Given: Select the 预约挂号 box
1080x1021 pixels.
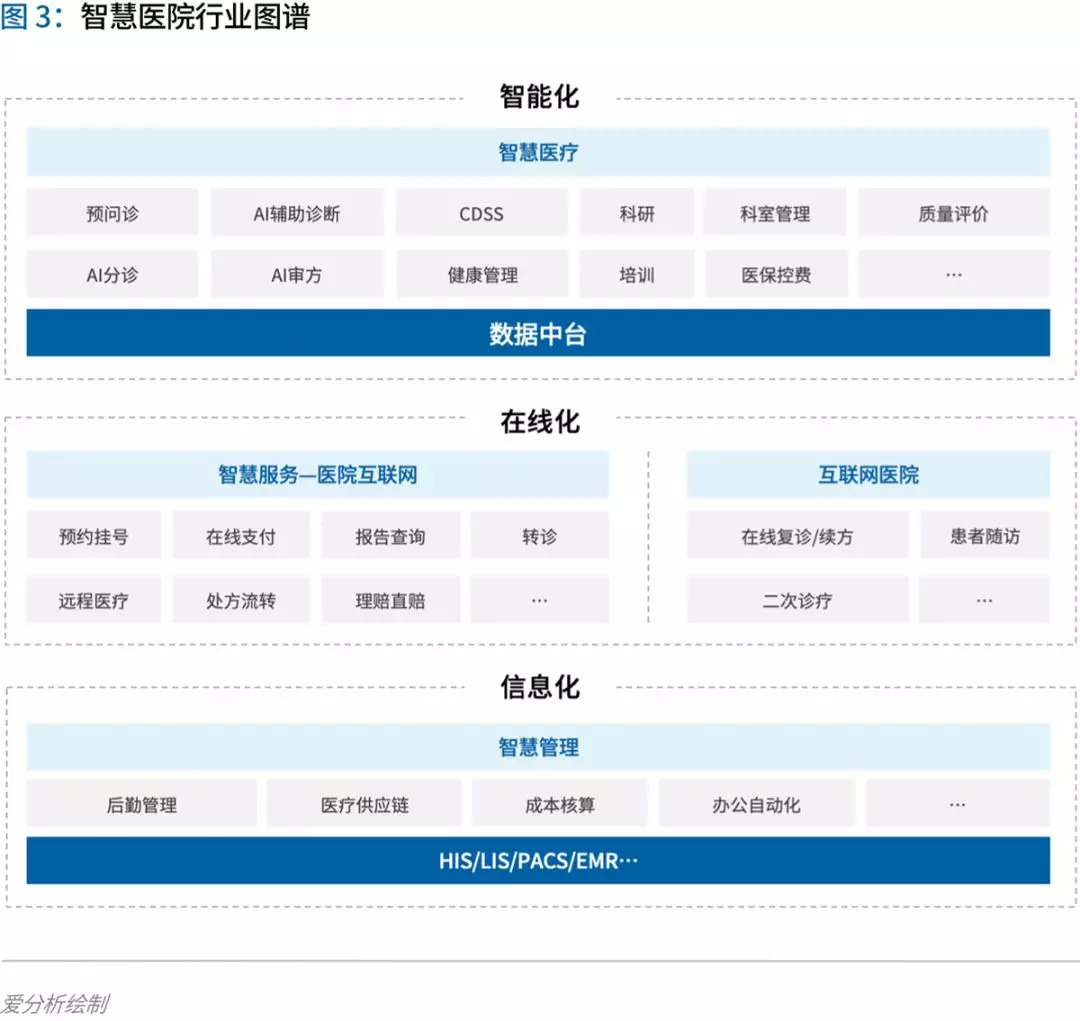Looking at the screenshot, I should 94,535.
